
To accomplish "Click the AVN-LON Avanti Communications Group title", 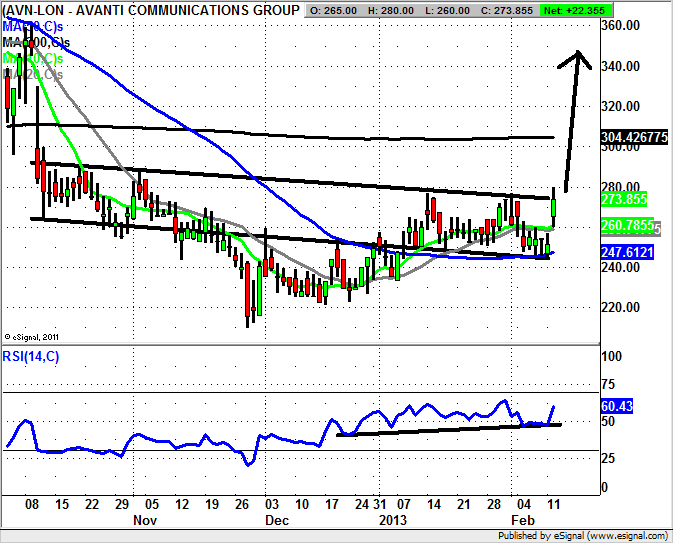I will [x=151, y=9].
